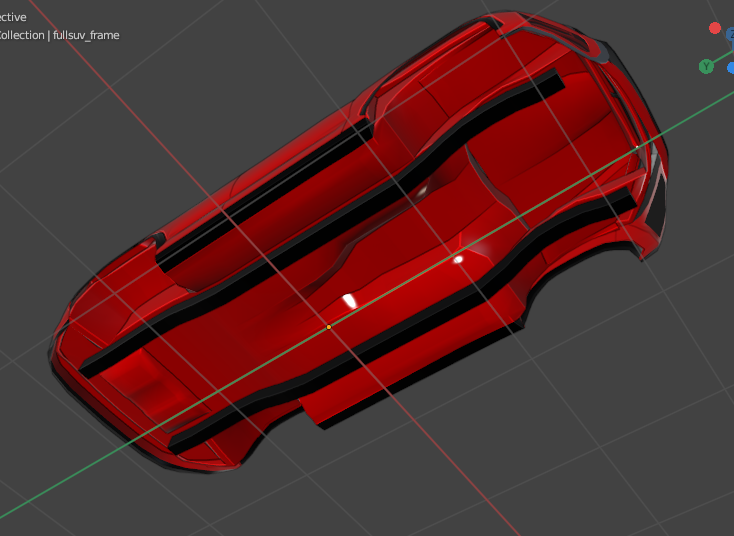Click the orange object origin point
This screenshot has height=536, width=734.
tap(329, 327)
